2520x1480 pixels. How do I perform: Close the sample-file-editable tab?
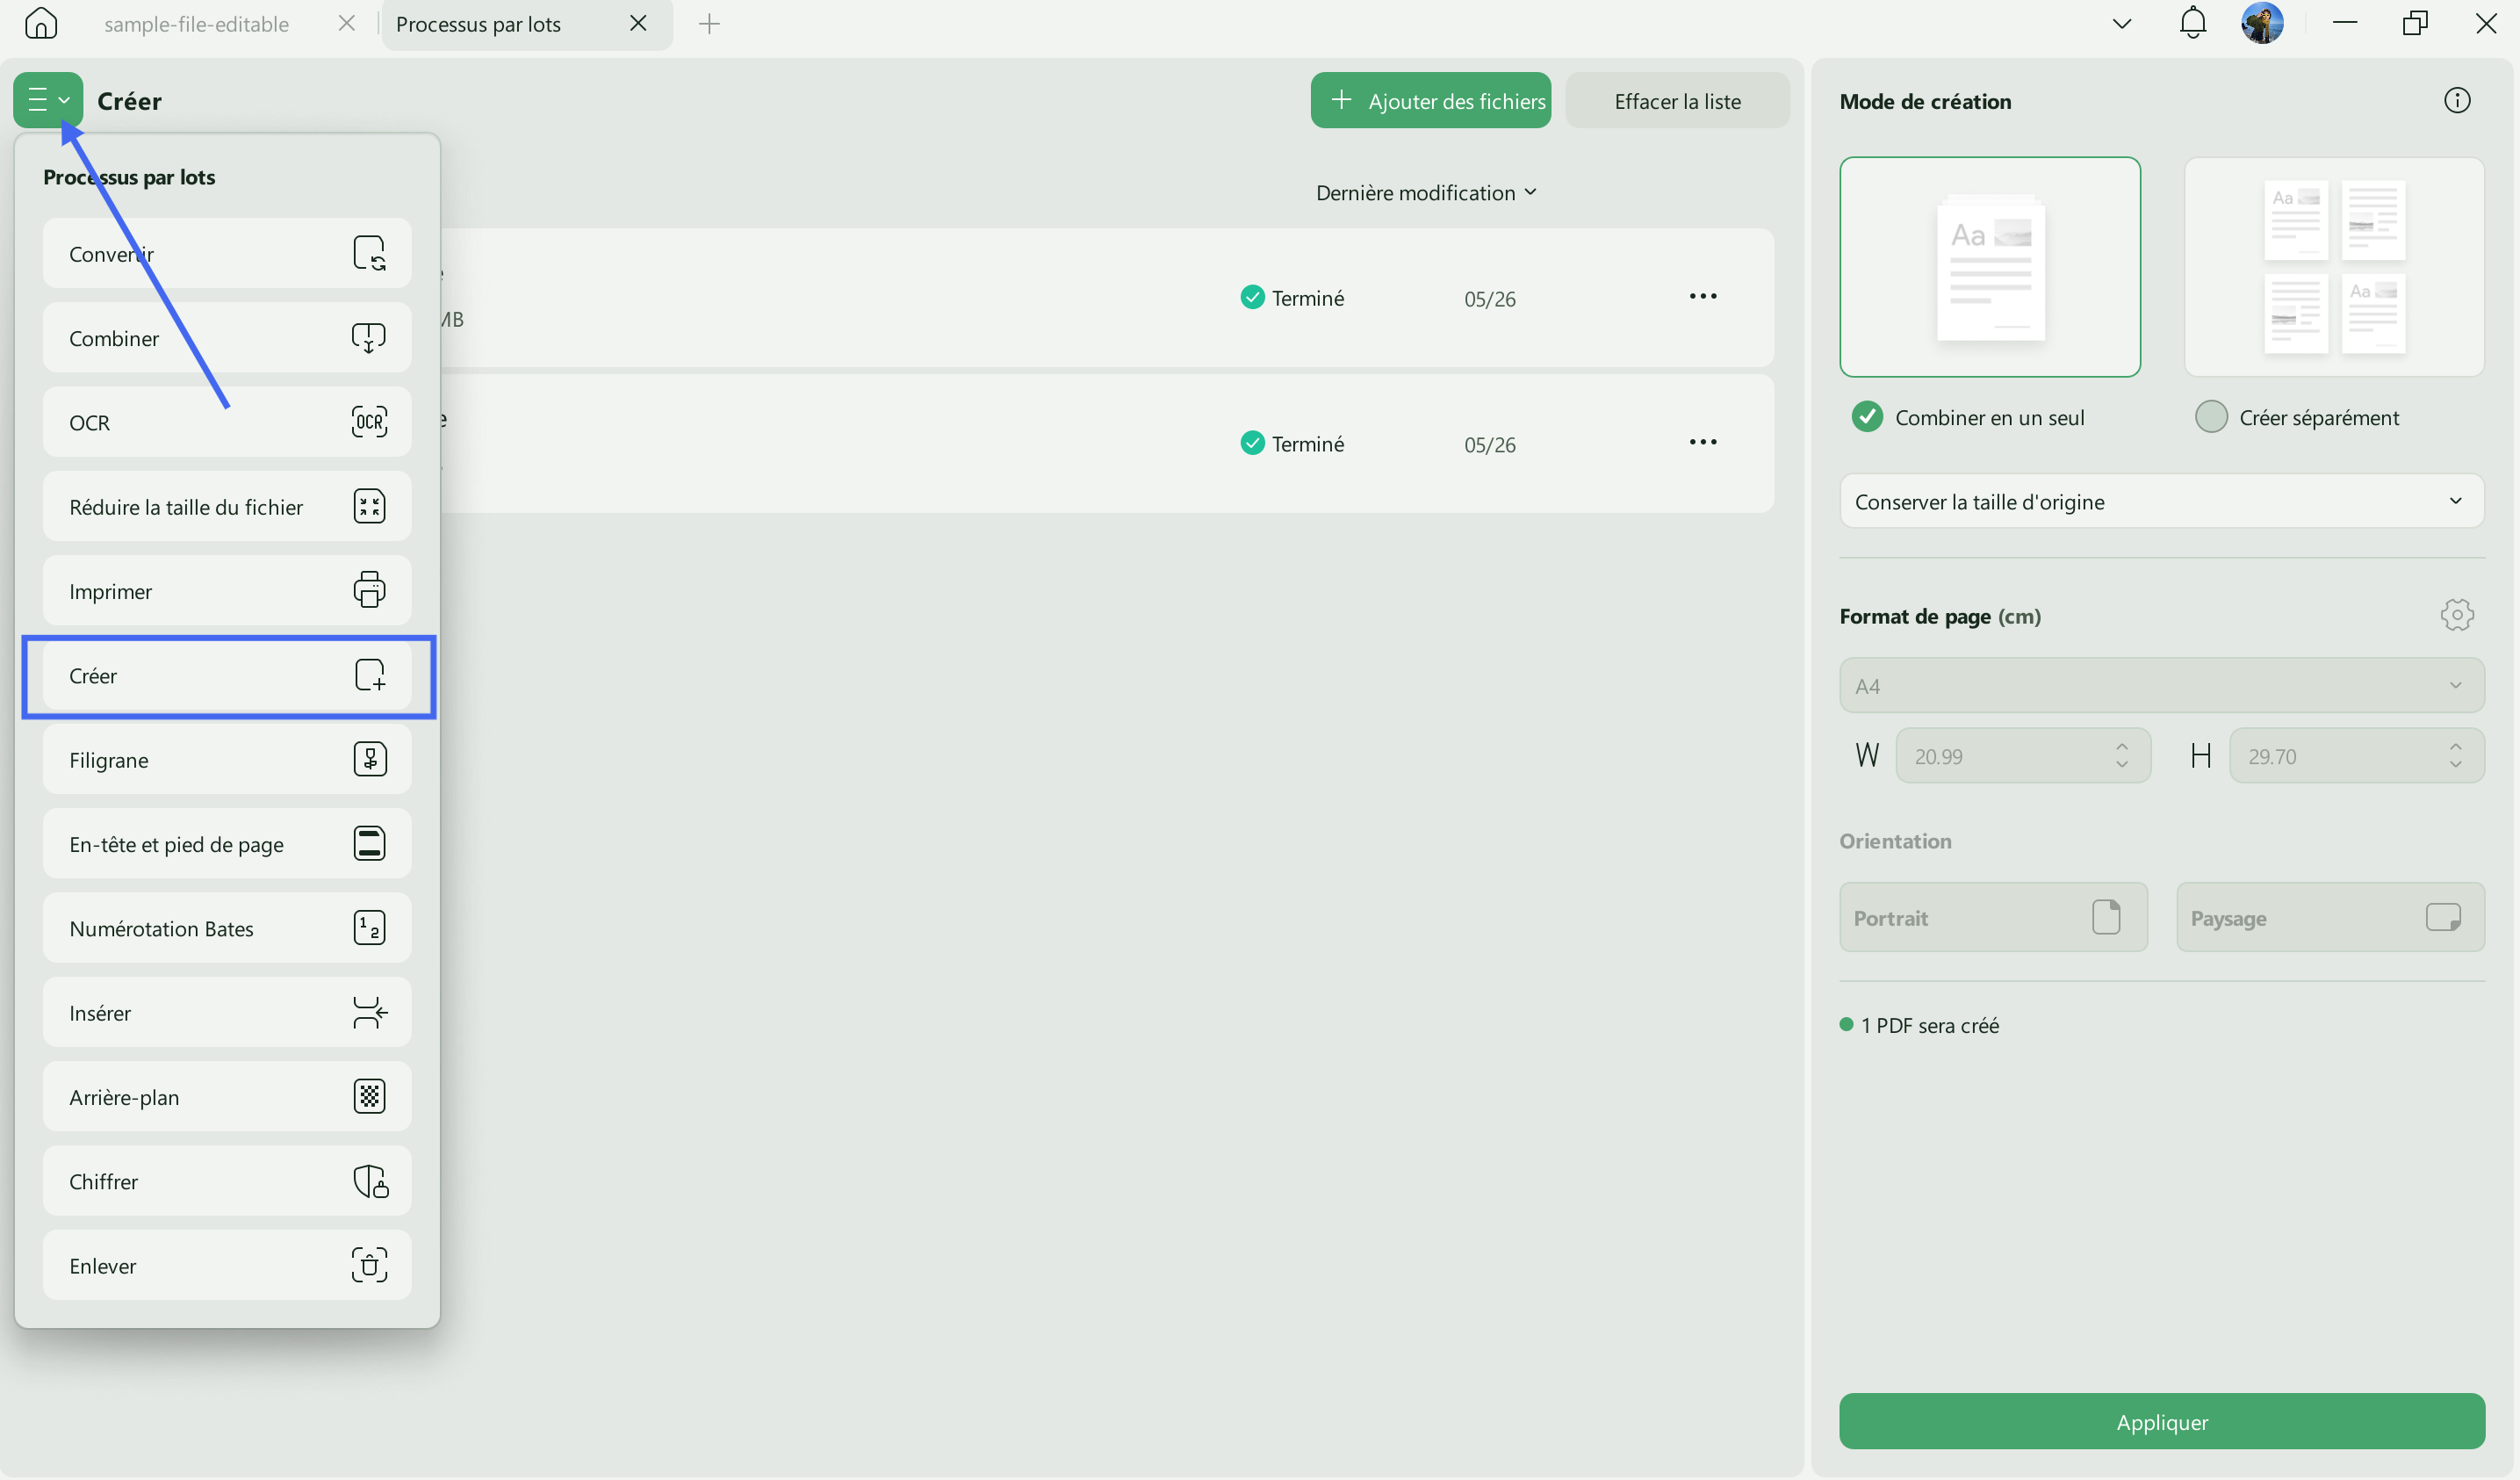point(347,23)
